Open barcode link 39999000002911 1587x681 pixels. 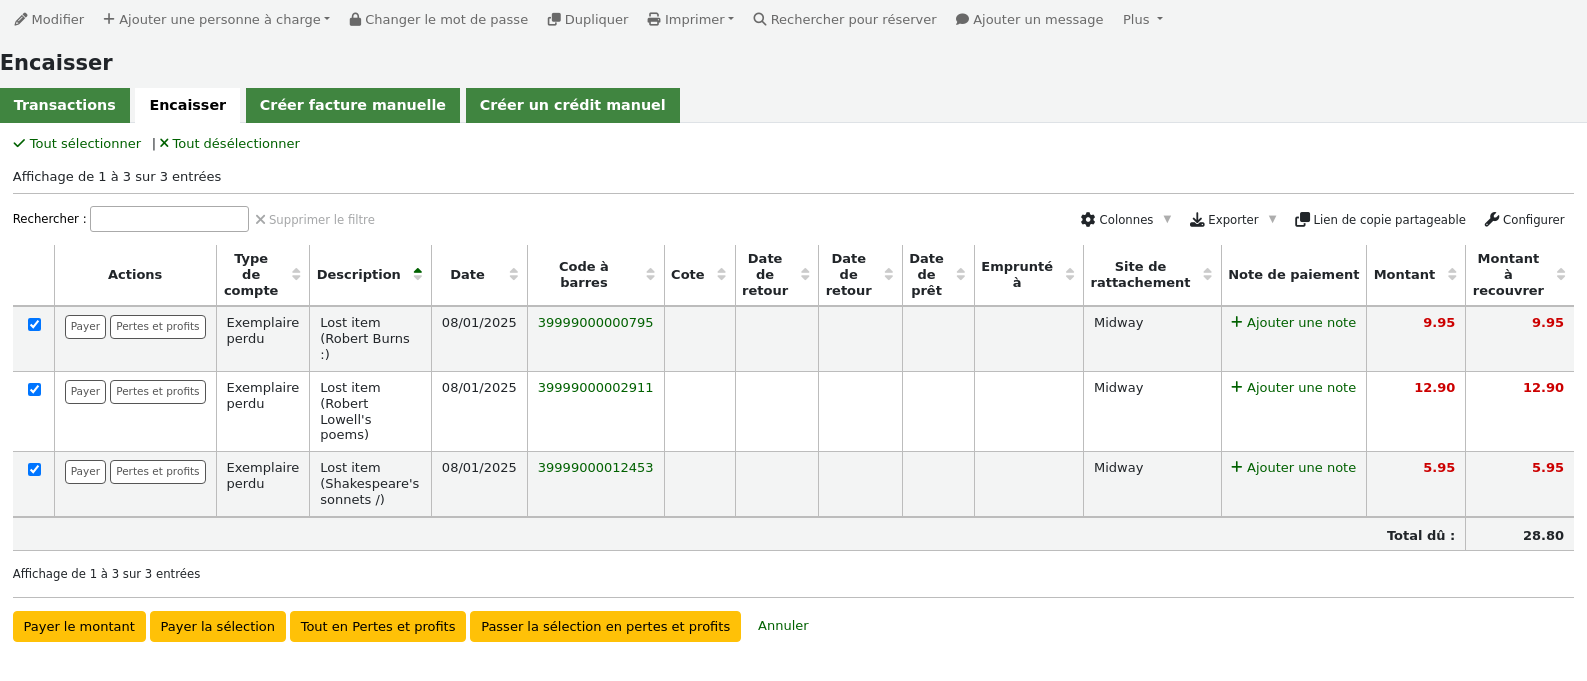pos(595,388)
